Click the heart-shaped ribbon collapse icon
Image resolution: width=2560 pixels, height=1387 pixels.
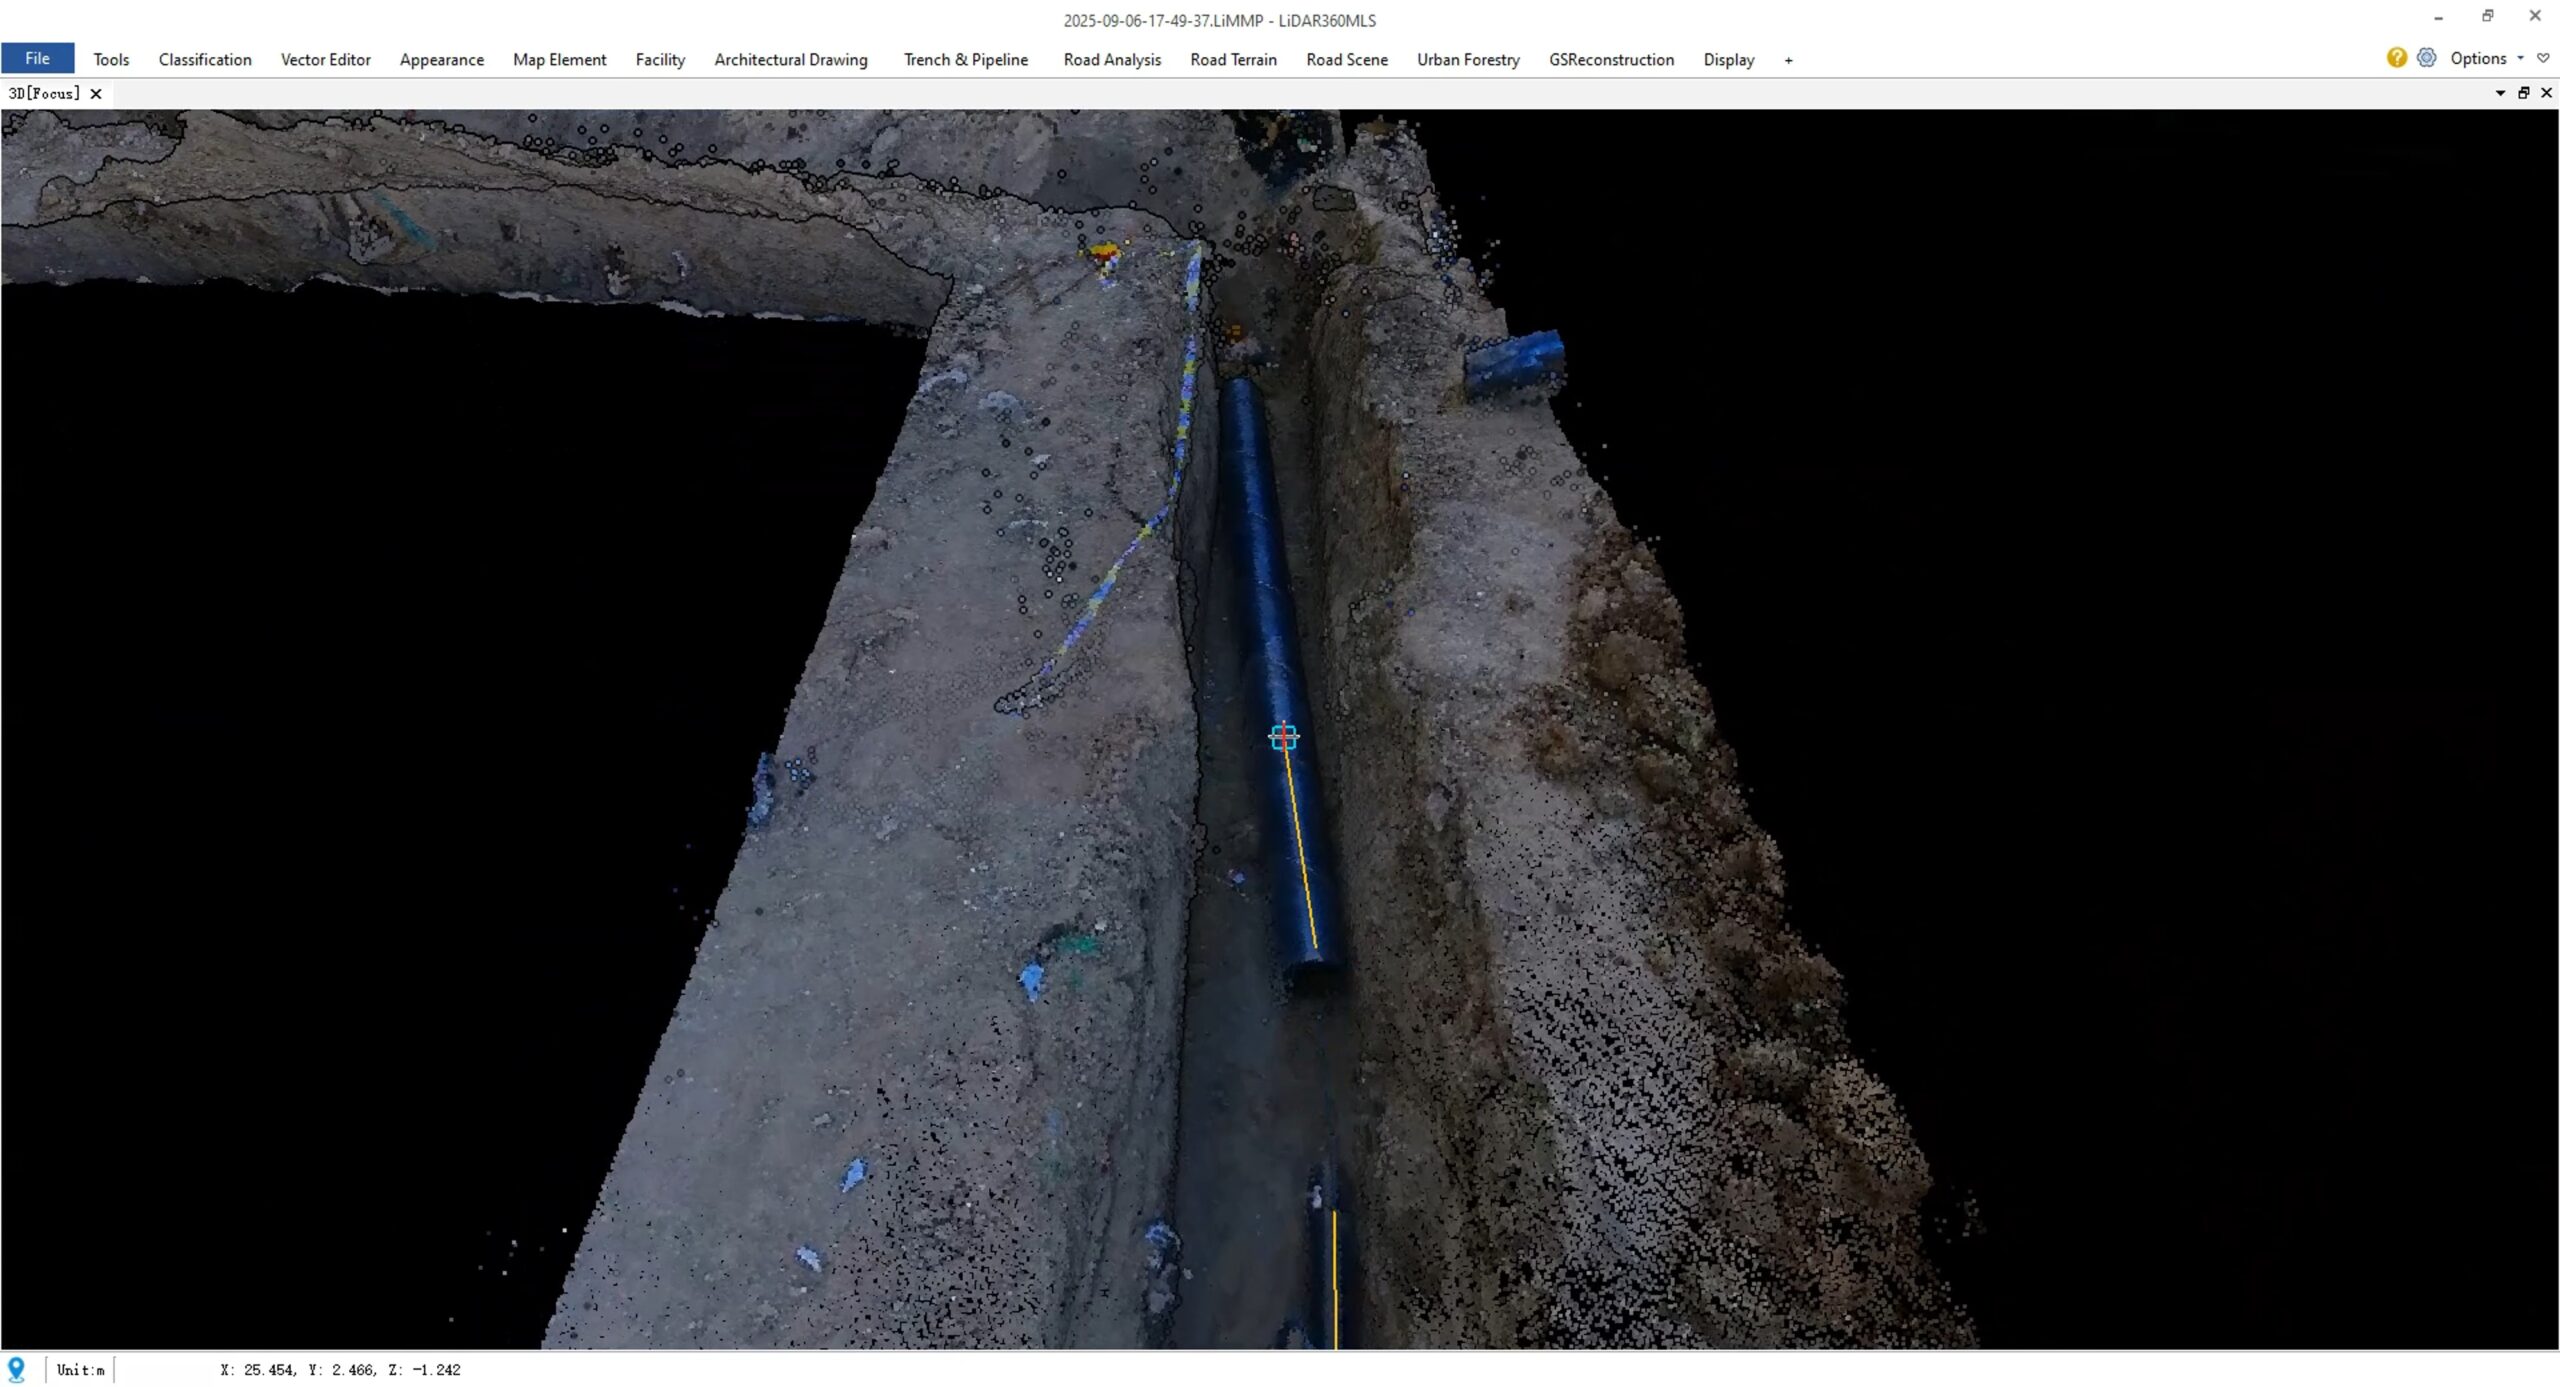pyautogui.click(x=2543, y=59)
